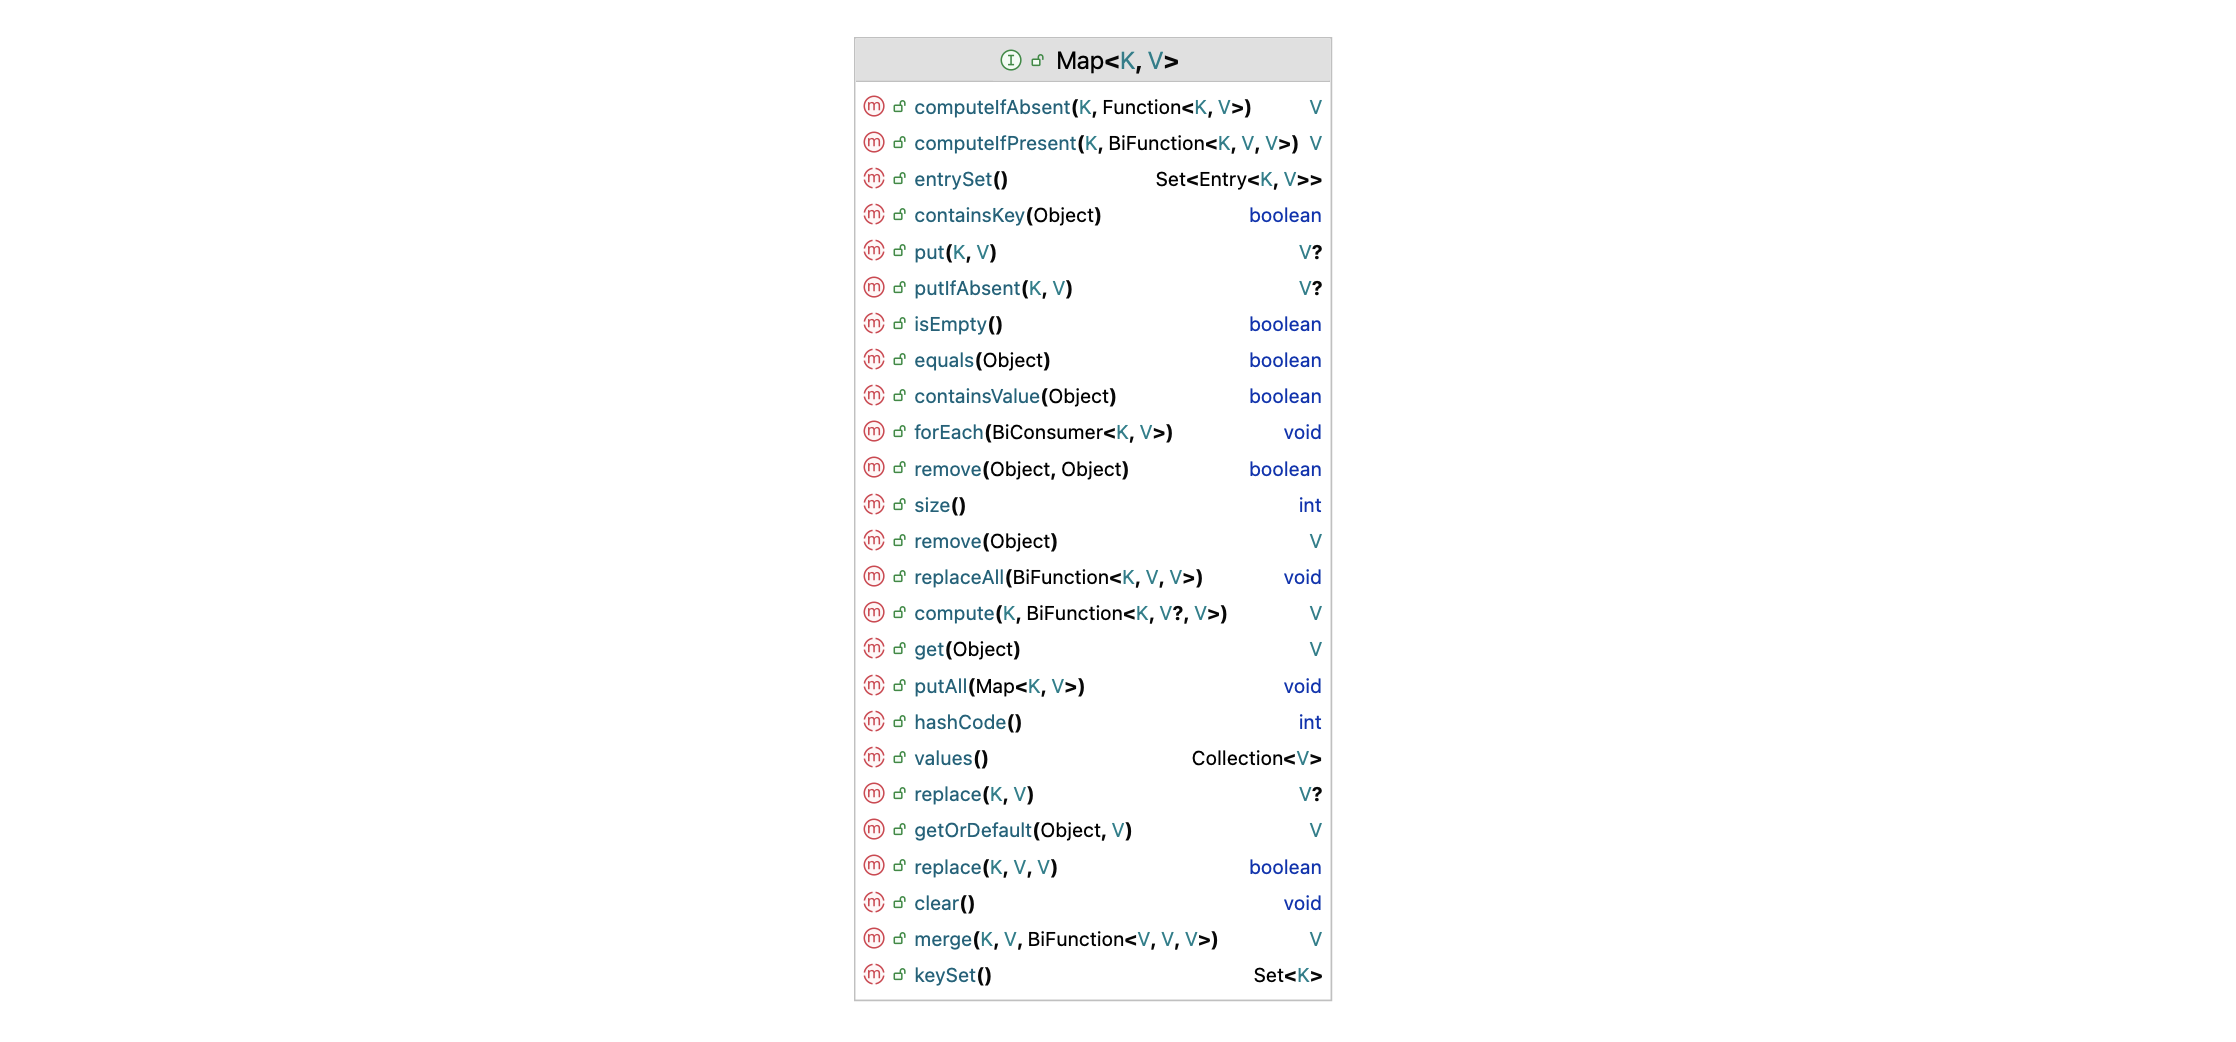Select the getOrDefault method name

coord(973,830)
